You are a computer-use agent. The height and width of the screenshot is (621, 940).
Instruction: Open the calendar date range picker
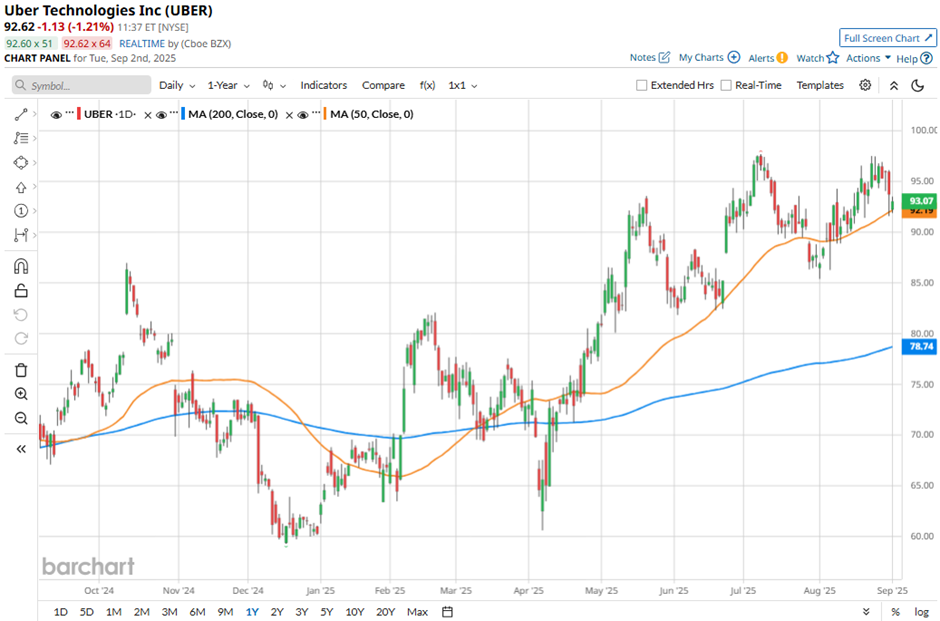[x=447, y=611]
